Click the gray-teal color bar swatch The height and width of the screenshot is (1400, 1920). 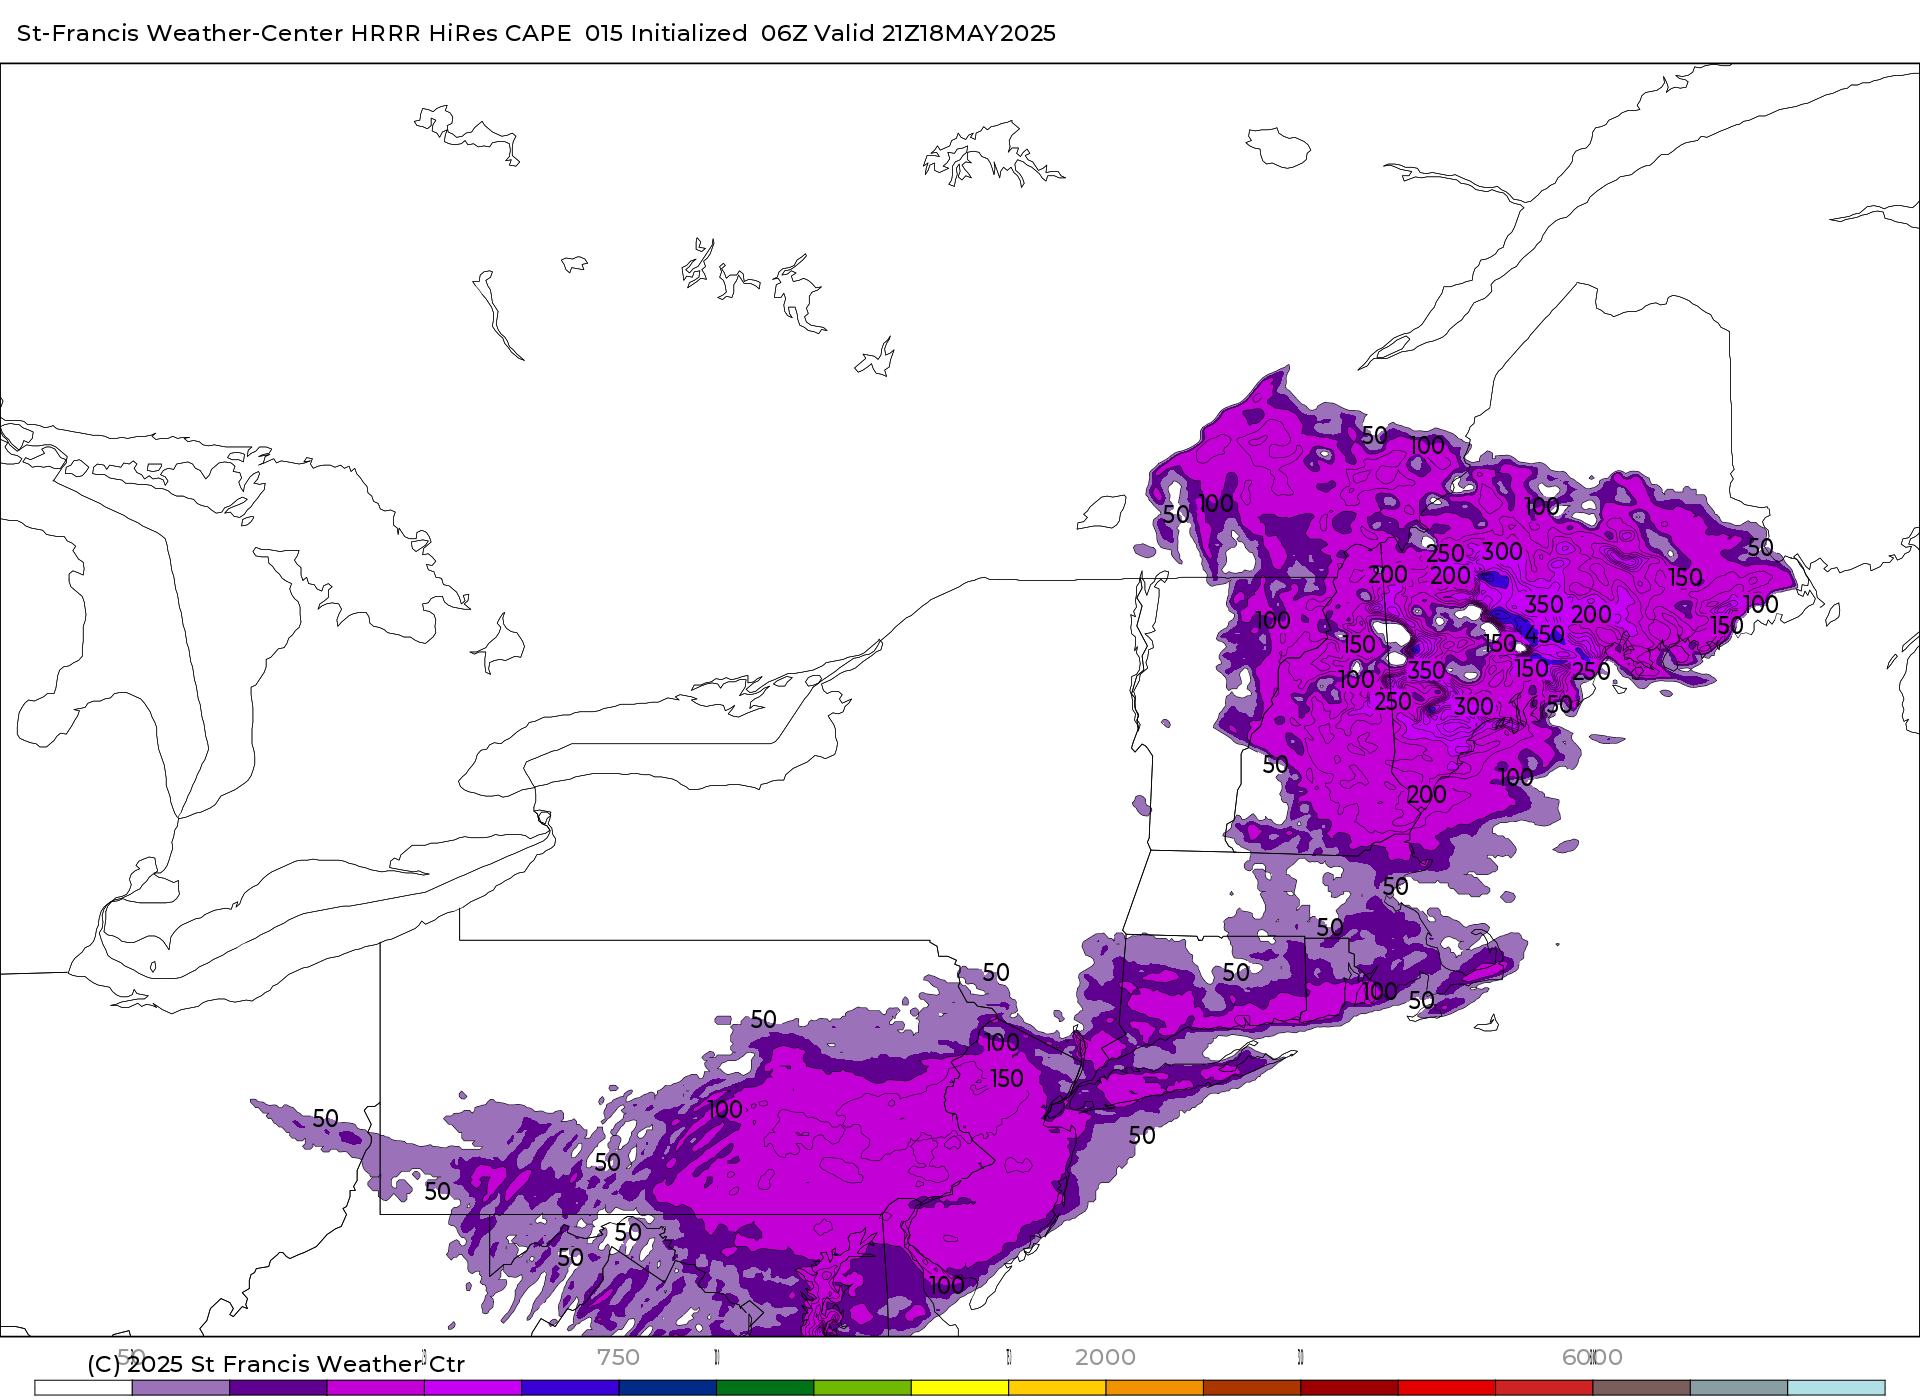(x=1740, y=1388)
